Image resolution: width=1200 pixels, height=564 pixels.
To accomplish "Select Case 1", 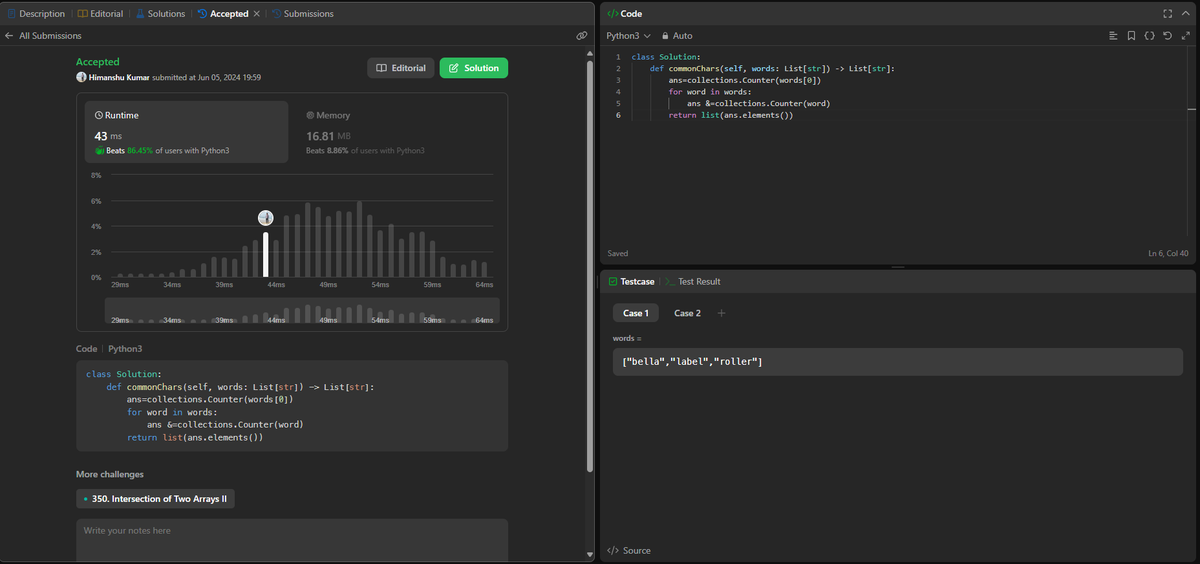I will click(635, 313).
